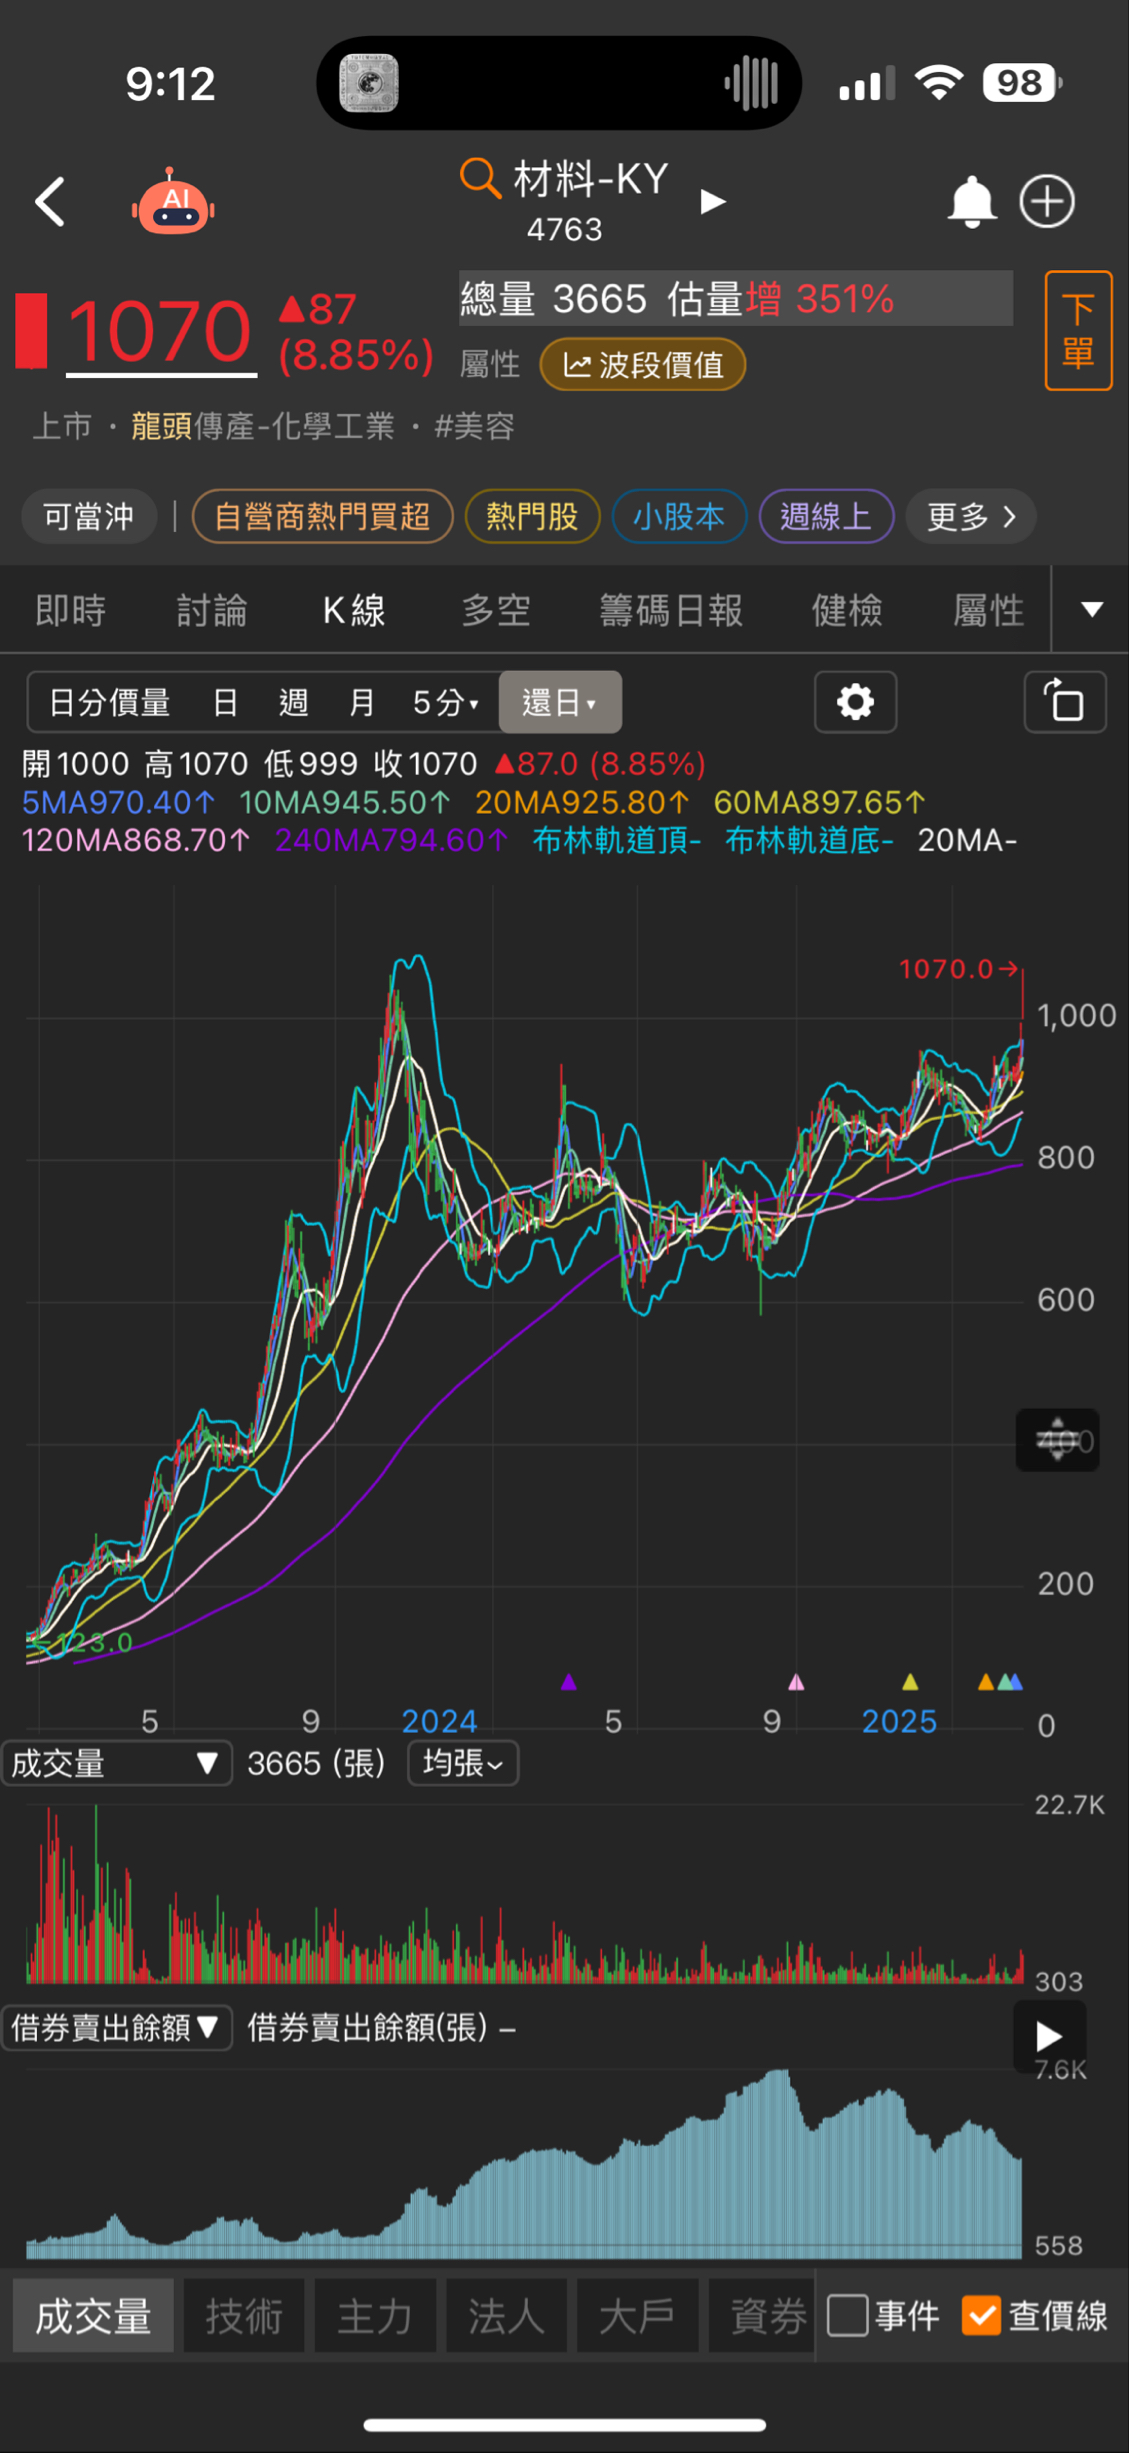The image size is (1129, 2453).
Task: Tap the play arrow beside stock name
Action: pos(712,202)
